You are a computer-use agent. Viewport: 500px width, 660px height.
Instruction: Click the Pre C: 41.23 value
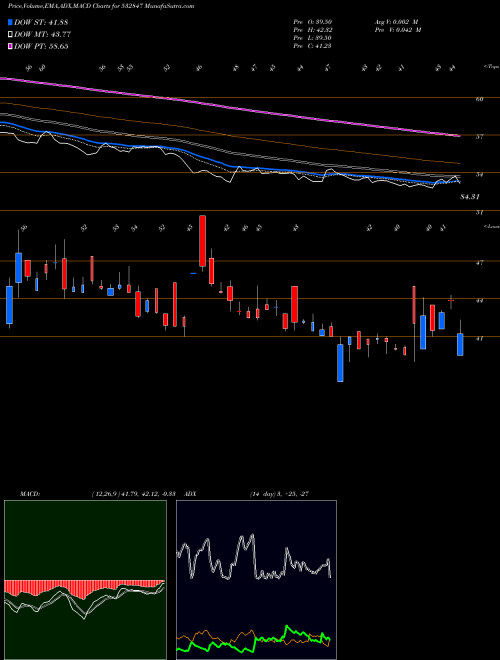pyautogui.click(x=312, y=46)
